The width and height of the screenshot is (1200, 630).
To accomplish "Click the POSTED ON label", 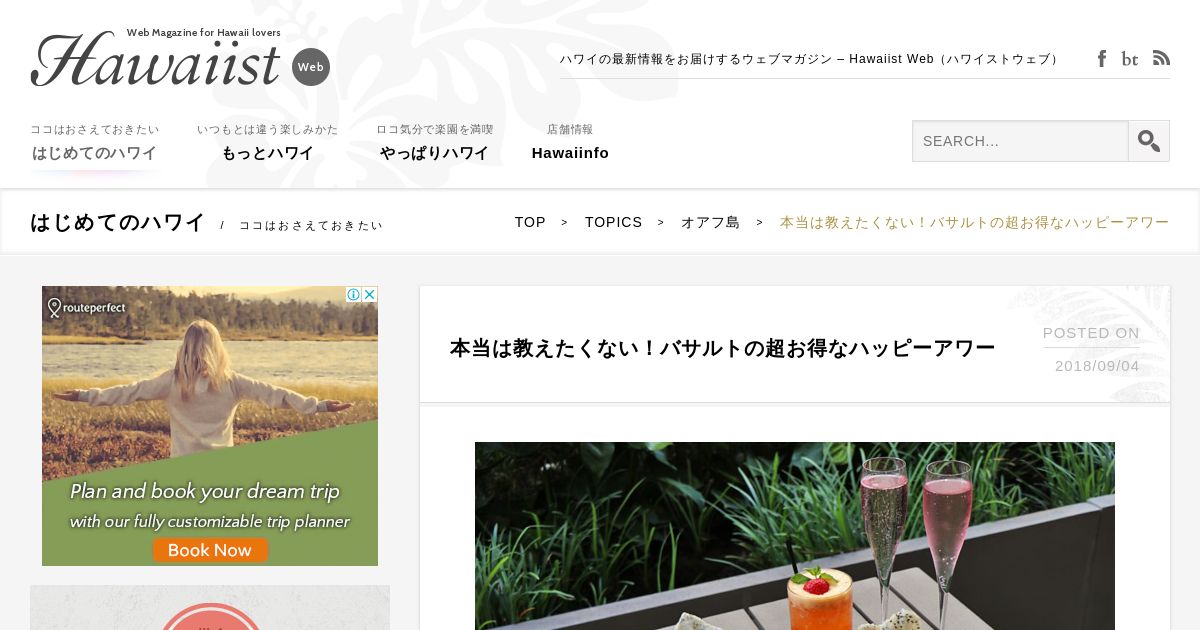I will (1091, 333).
